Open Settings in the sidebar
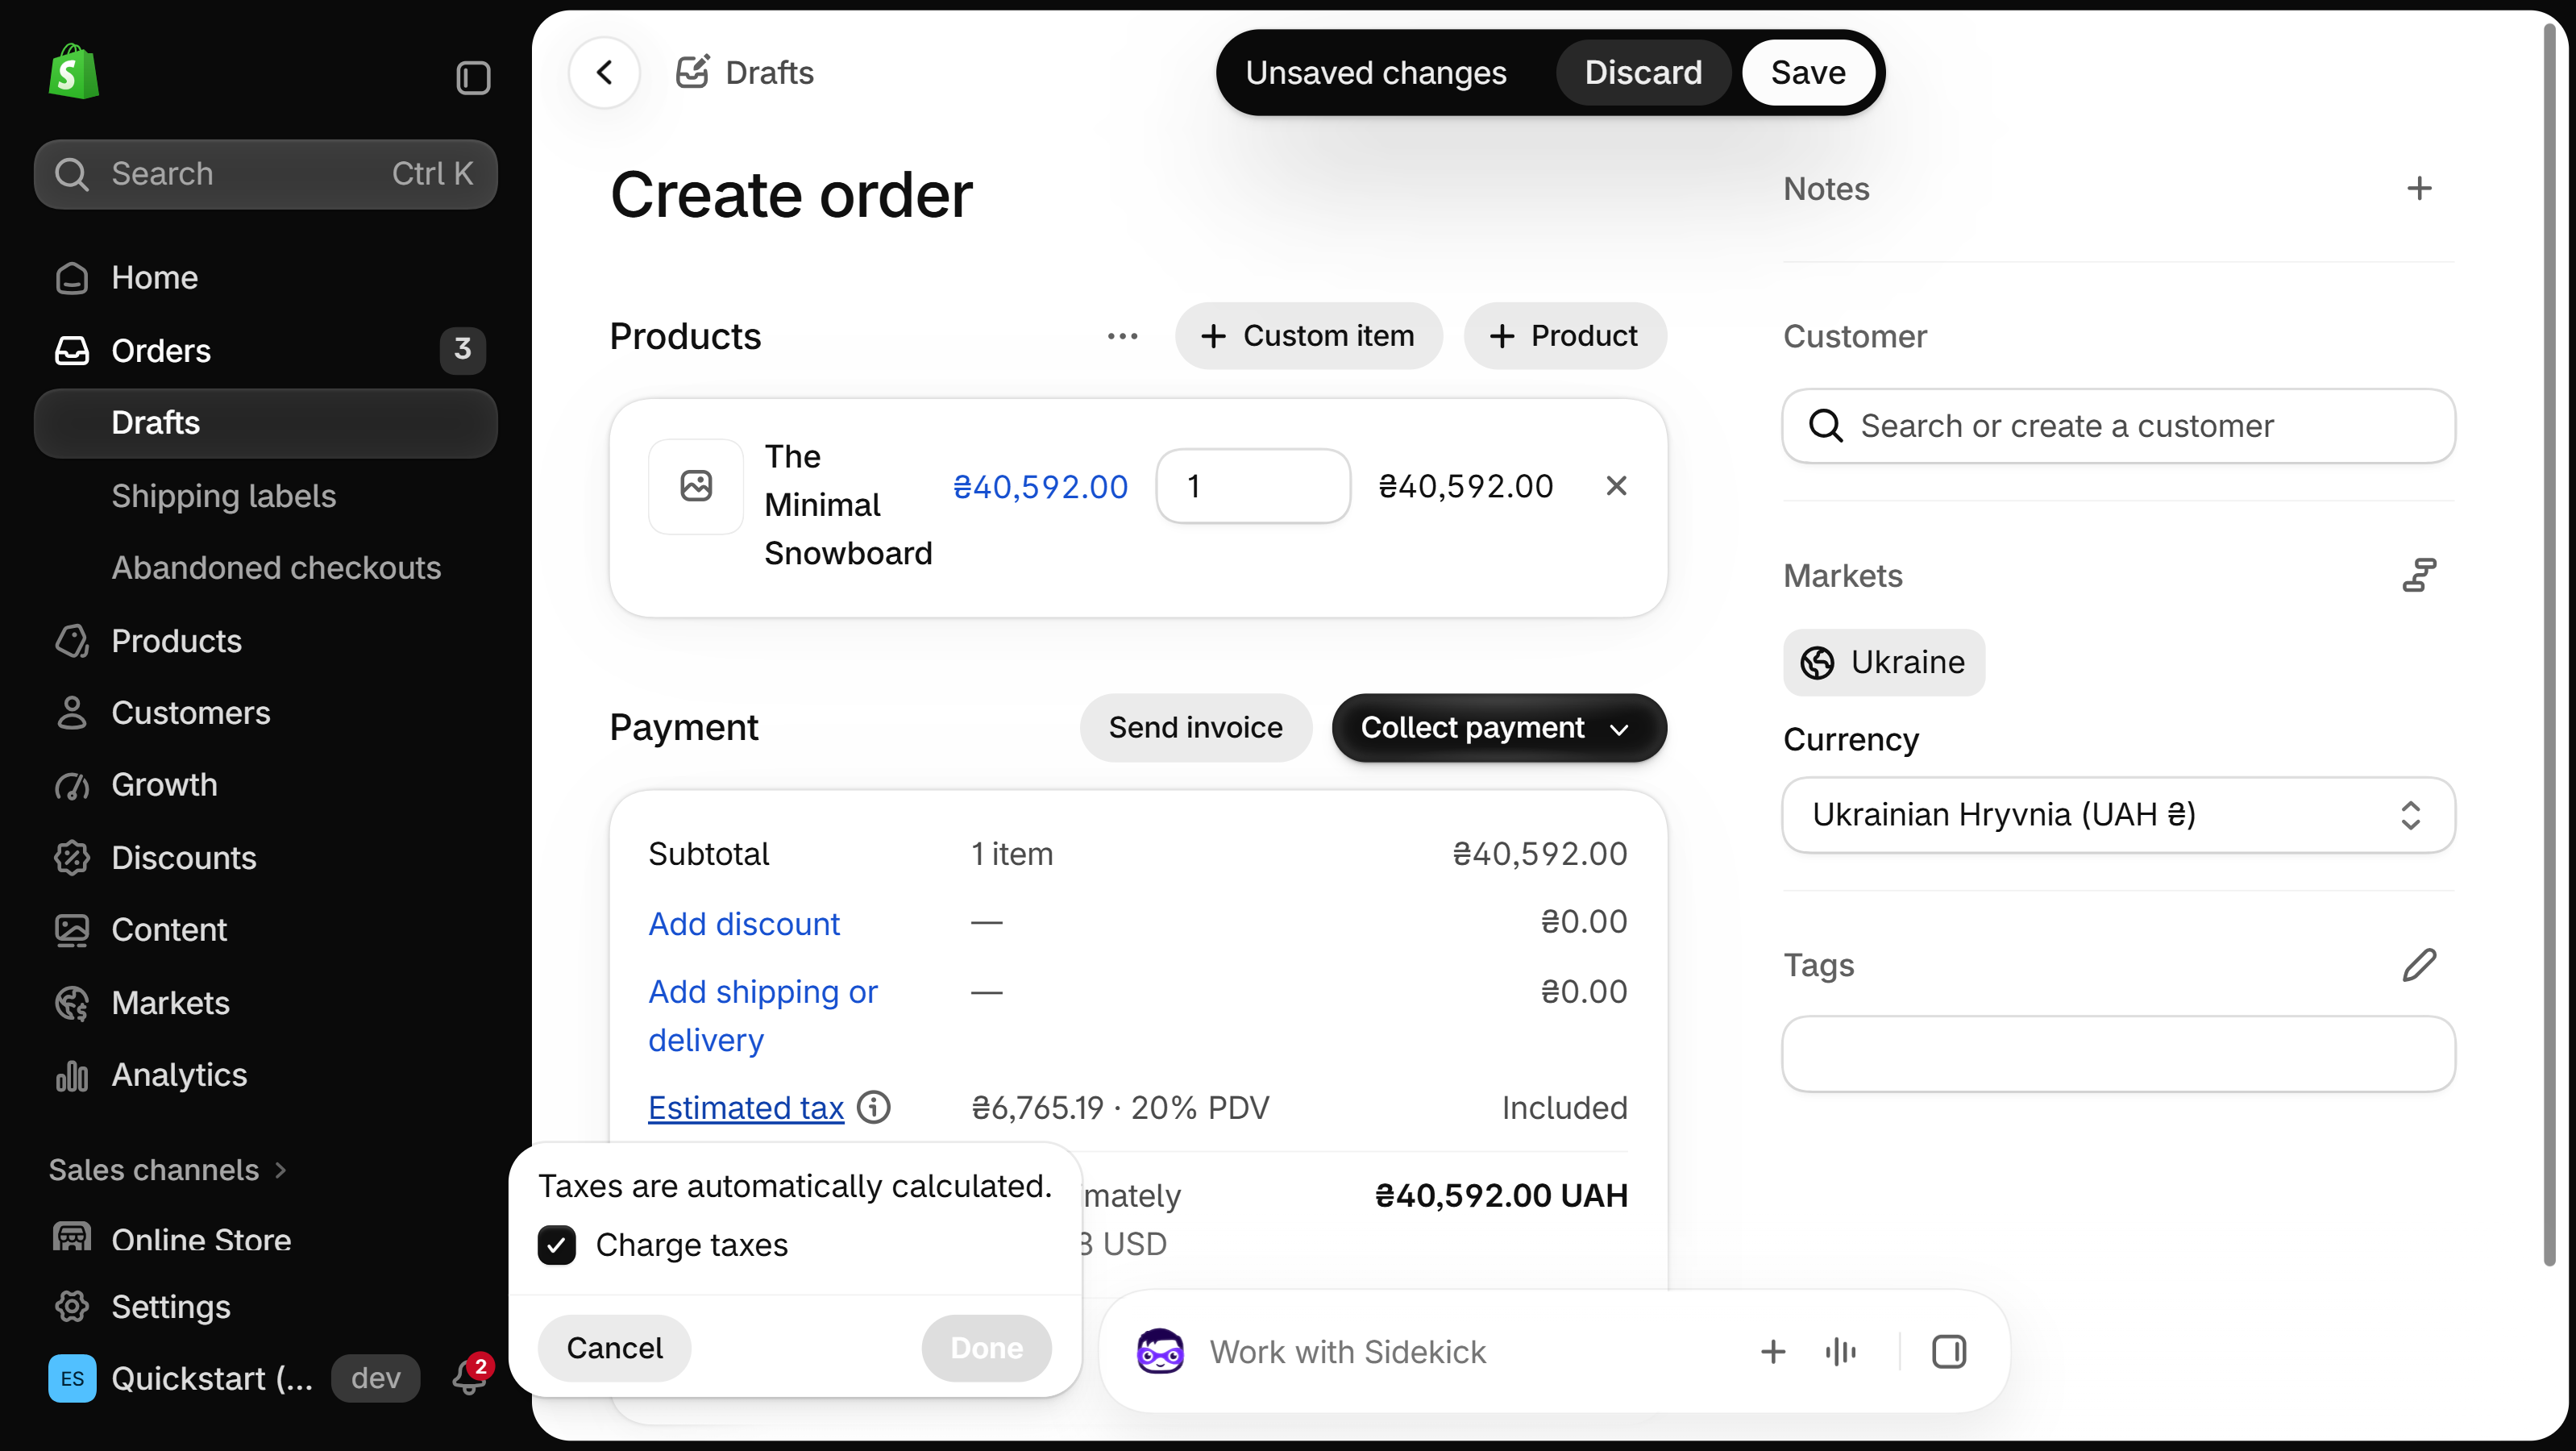Viewport: 2576px width, 1451px height. [x=265, y=1306]
